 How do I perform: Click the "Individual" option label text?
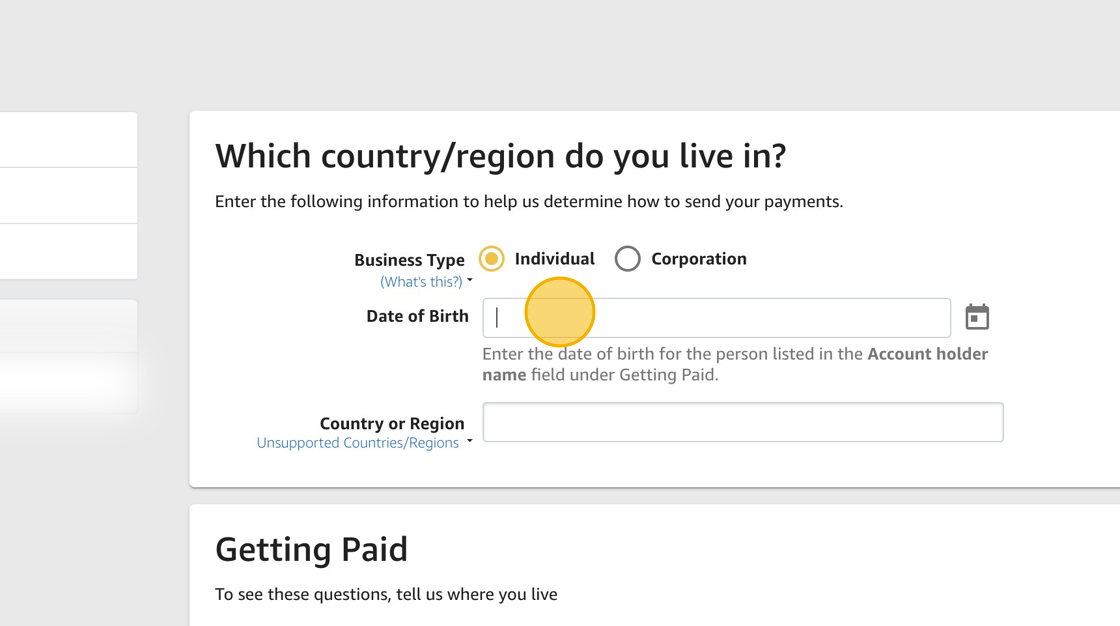(554, 259)
